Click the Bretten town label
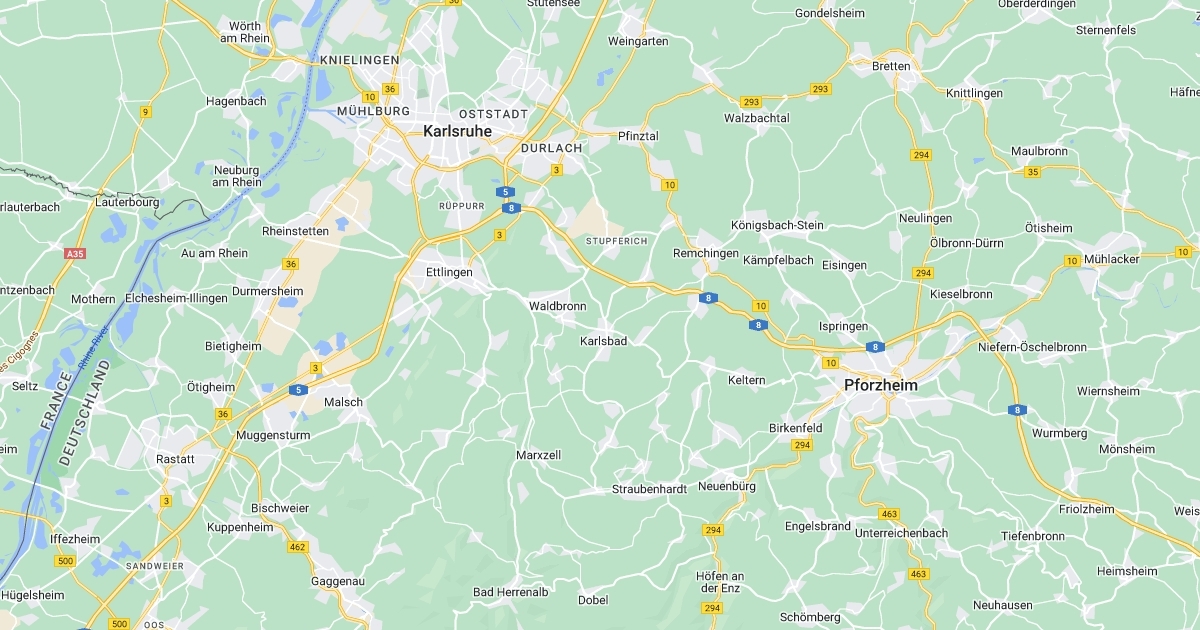Screen dimensions: 1200x630 click(891, 67)
